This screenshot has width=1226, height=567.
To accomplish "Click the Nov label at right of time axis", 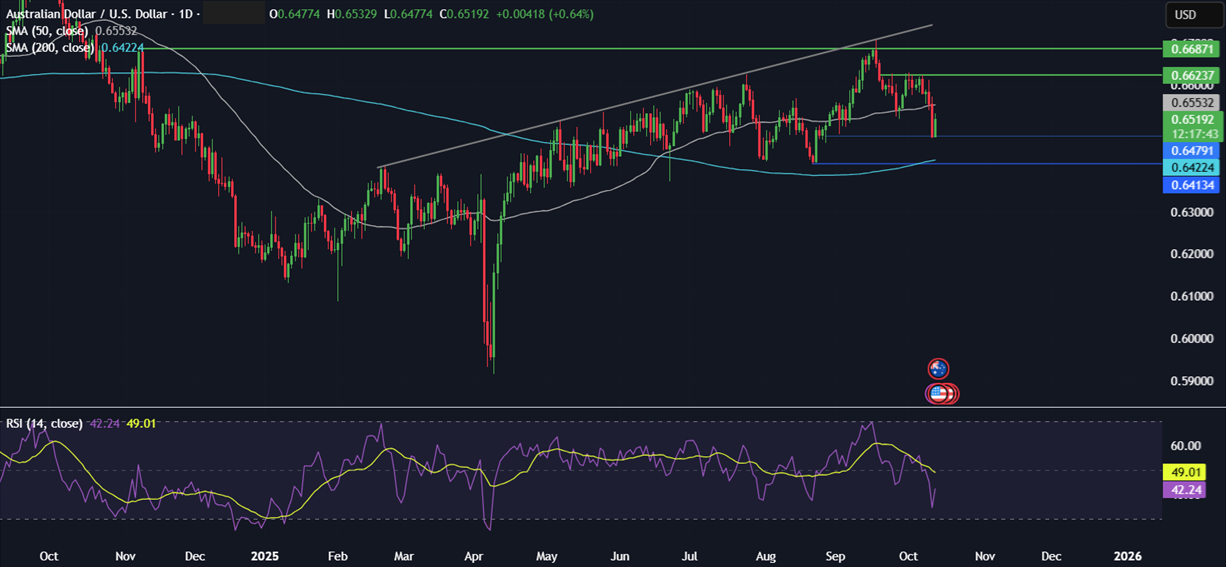I will 985,555.
